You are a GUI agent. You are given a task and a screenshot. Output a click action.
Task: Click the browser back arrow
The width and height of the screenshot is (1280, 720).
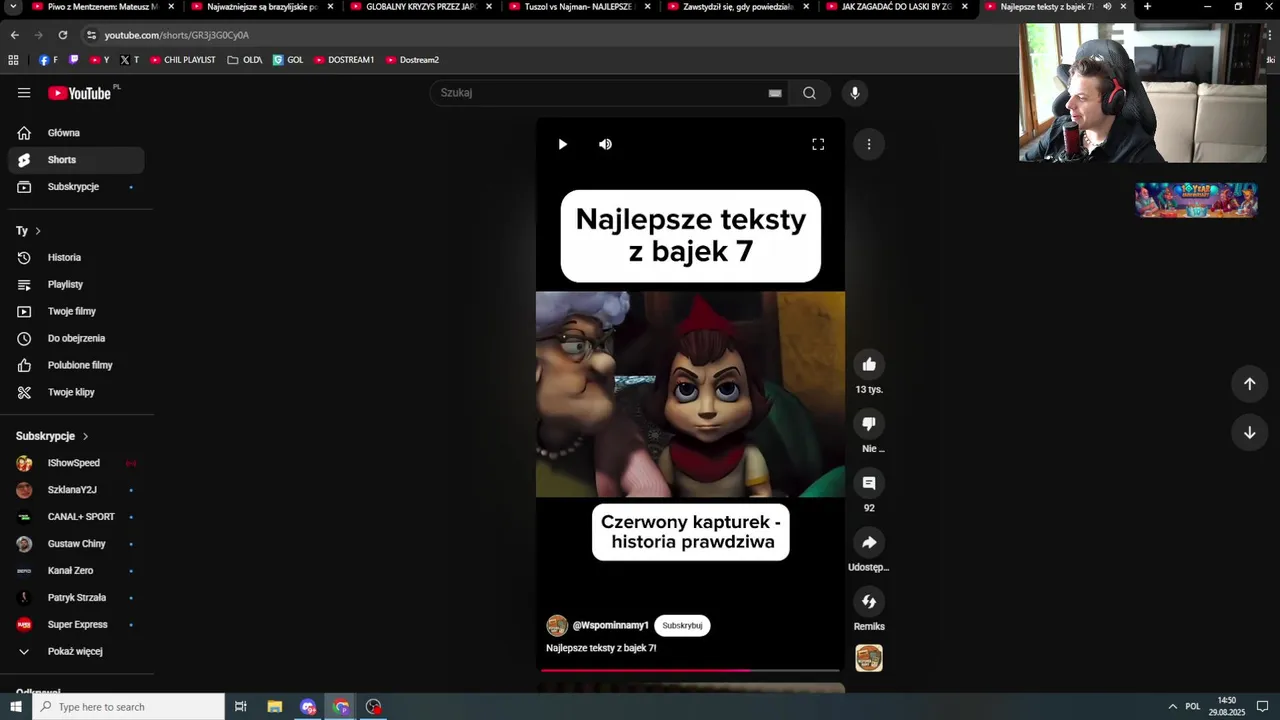click(x=14, y=35)
